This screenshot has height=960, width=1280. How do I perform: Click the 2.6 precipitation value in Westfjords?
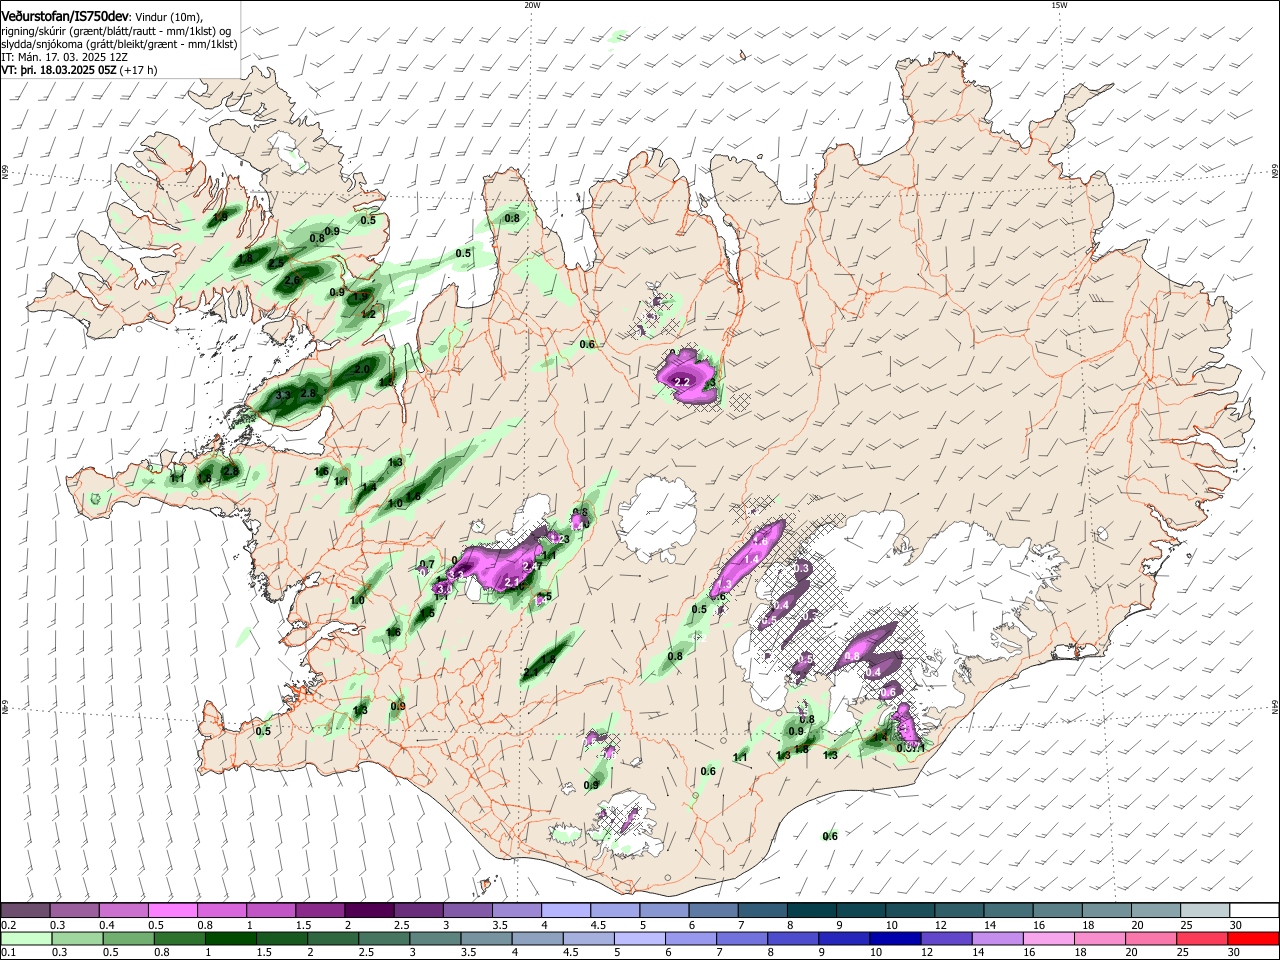pyautogui.click(x=292, y=281)
